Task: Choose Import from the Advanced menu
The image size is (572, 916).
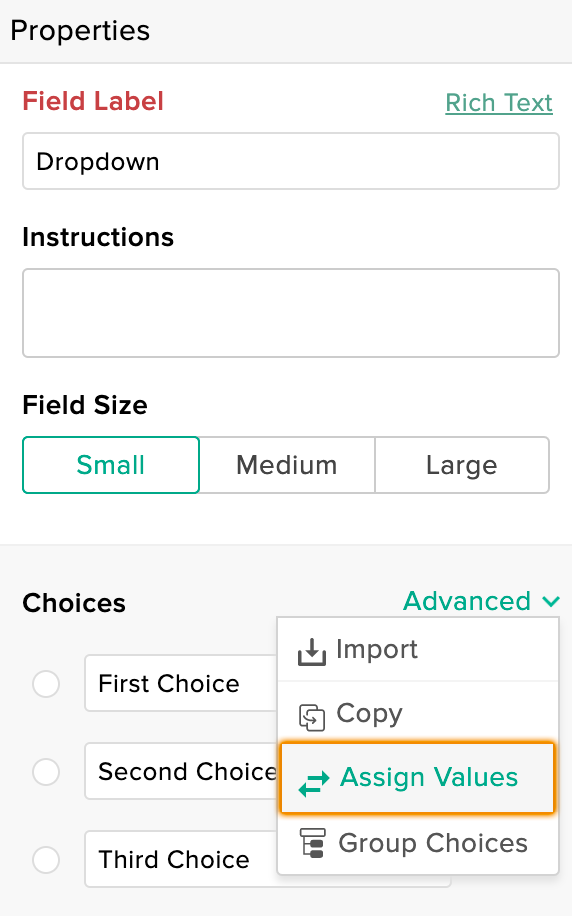Action: (418, 650)
